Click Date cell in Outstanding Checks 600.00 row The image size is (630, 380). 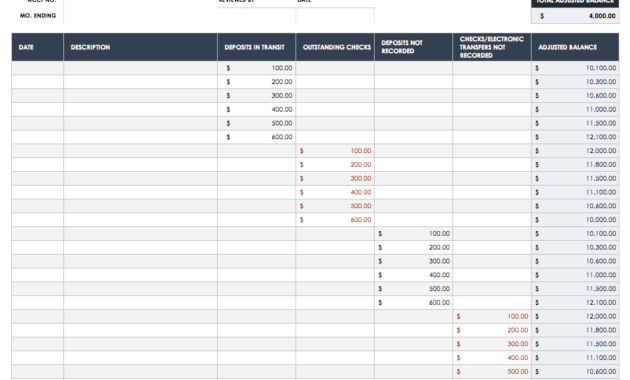tap(37, 220)
